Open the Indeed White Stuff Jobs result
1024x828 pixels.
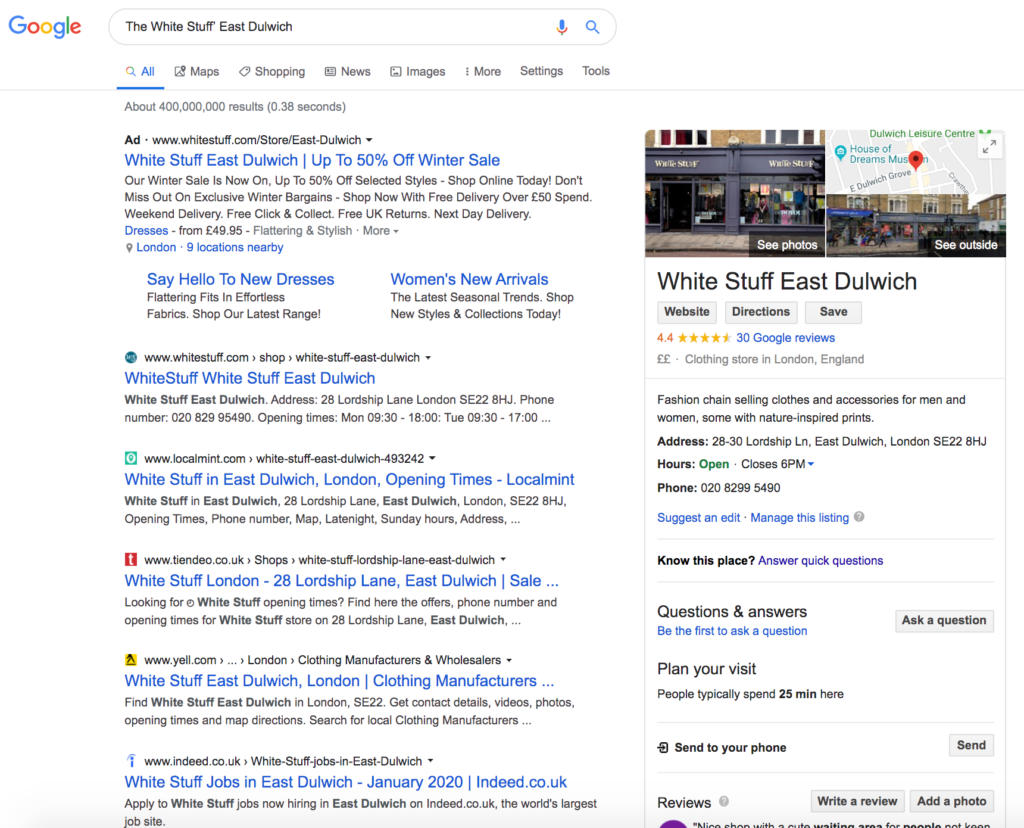[345, 782]
